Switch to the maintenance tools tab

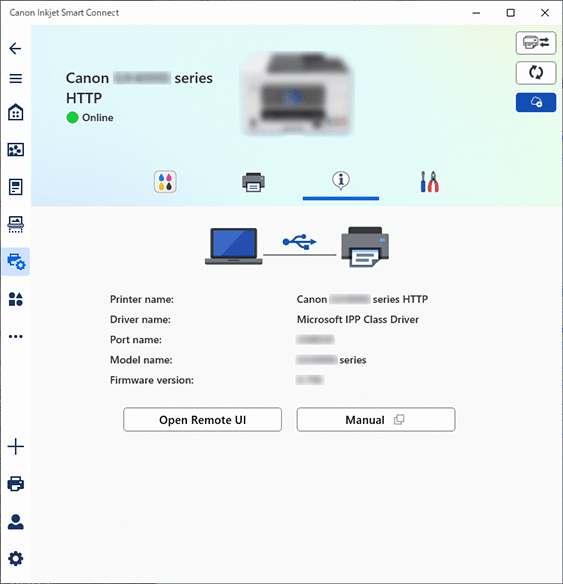click(x=429, y=182)
